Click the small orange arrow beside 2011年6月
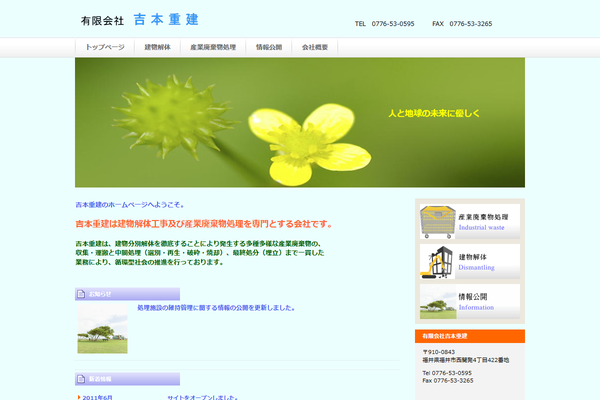The width and height of the screenshot is (600, 400). (79, 397)
